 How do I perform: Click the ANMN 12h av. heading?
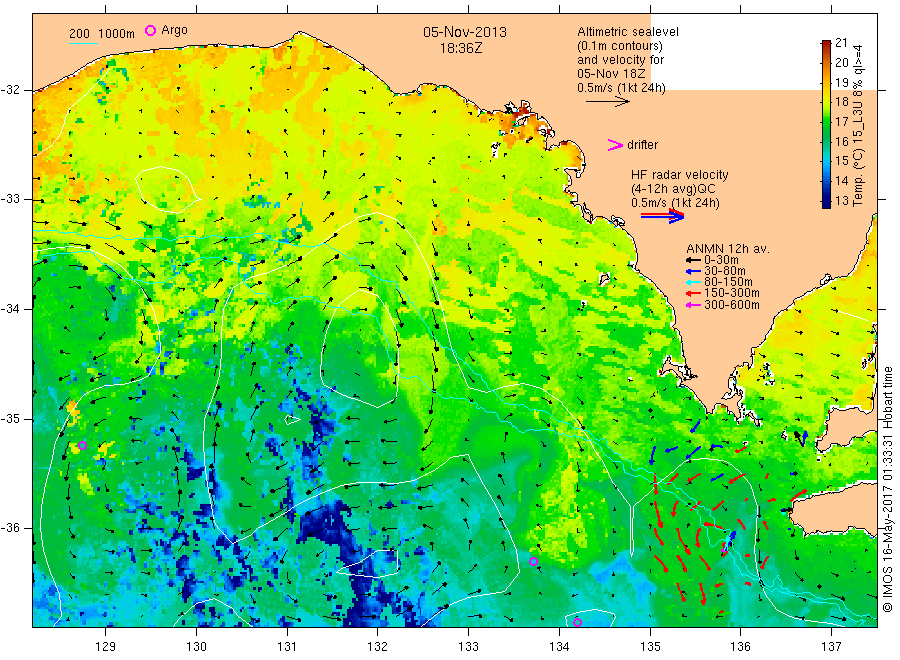728,249
